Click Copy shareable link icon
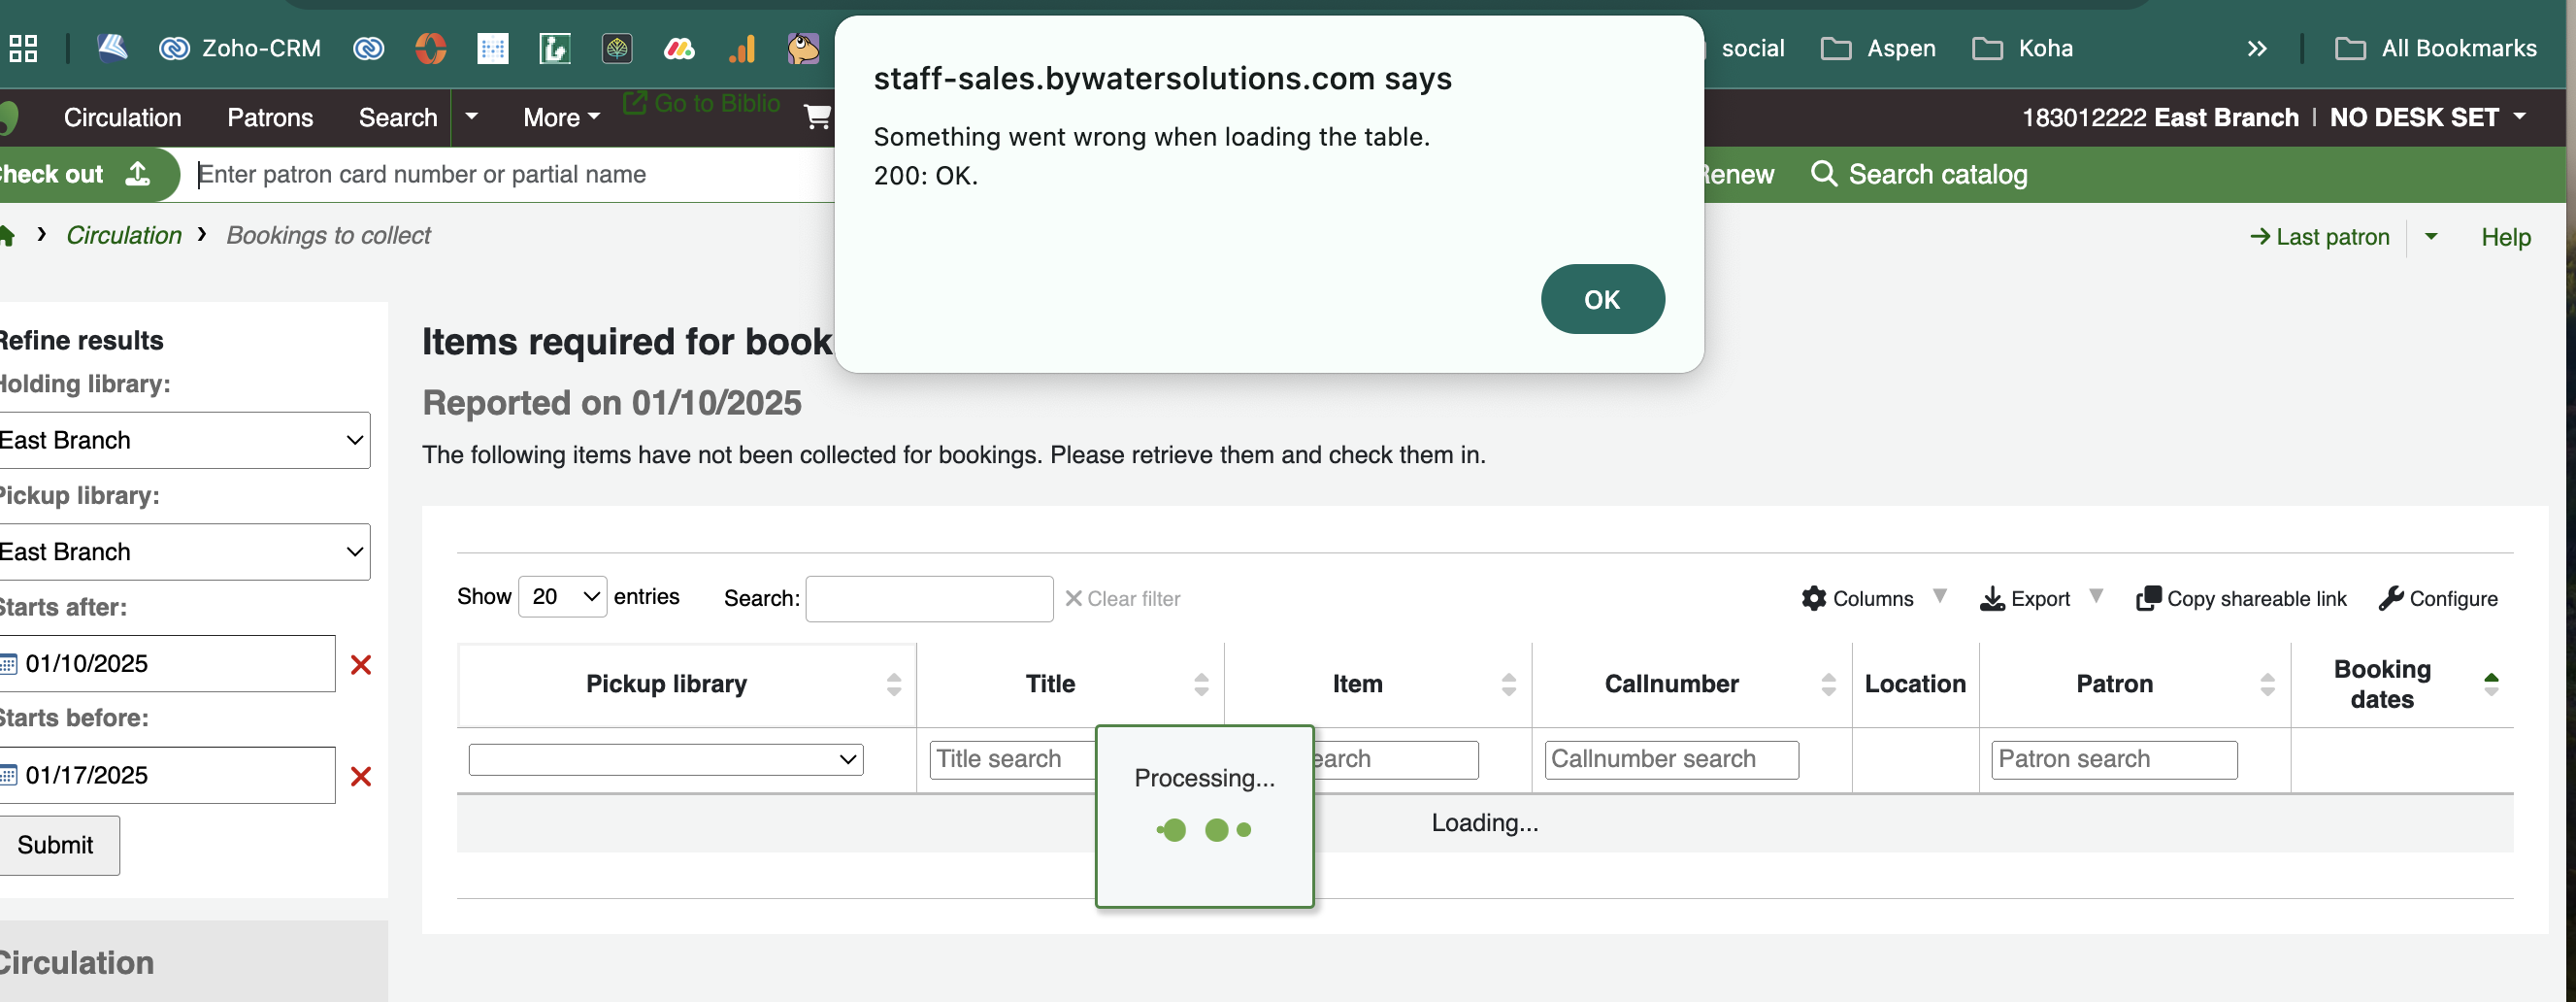Screen dimensions: 2576x1002 pyautogui.click(x=2147, y=598)
